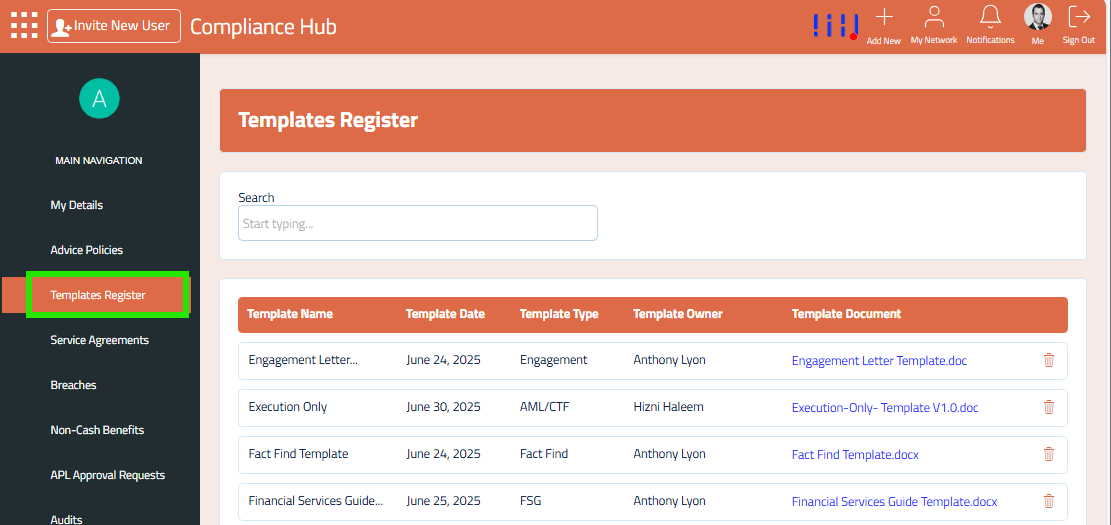The height and width of the screenshot is (525, 1111).
Task: Click the Template Document column header
Action: click(x=846, y=314)
